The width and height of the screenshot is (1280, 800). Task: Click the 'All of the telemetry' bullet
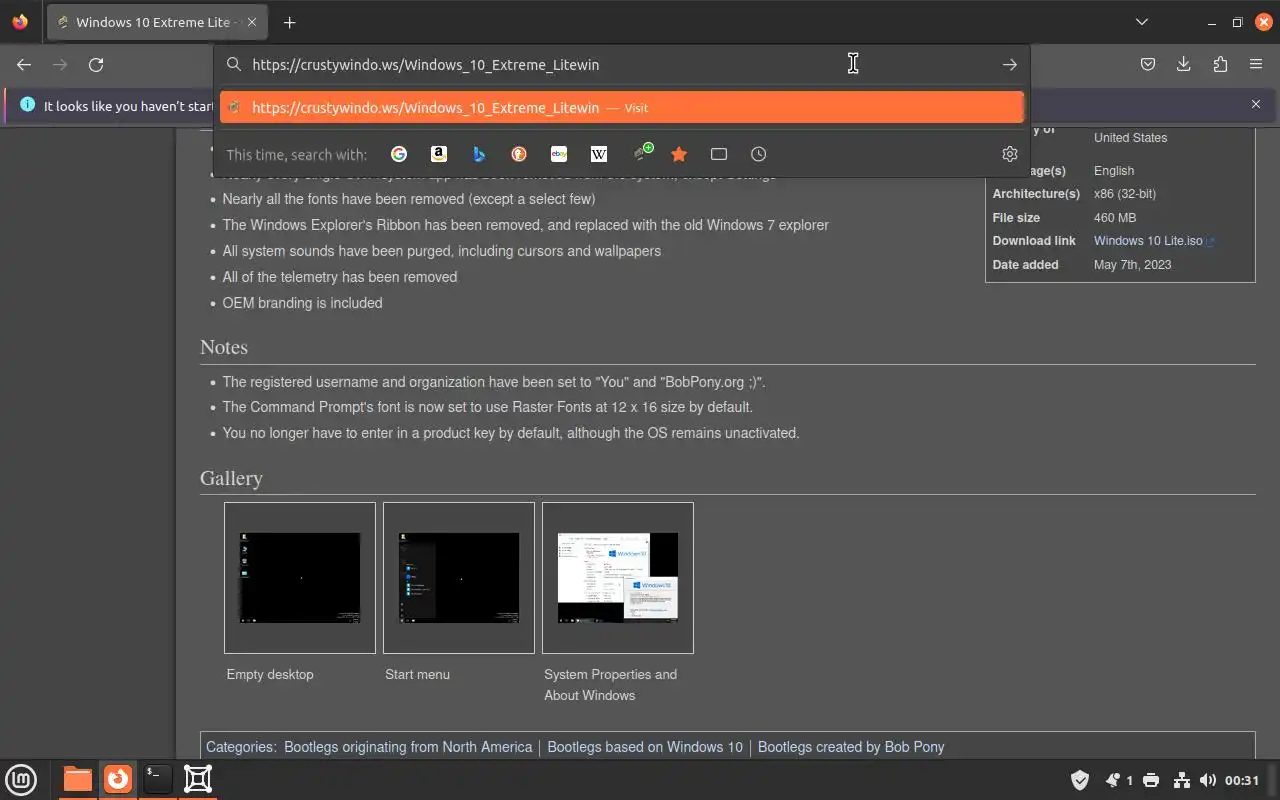(x=340, y=277)
